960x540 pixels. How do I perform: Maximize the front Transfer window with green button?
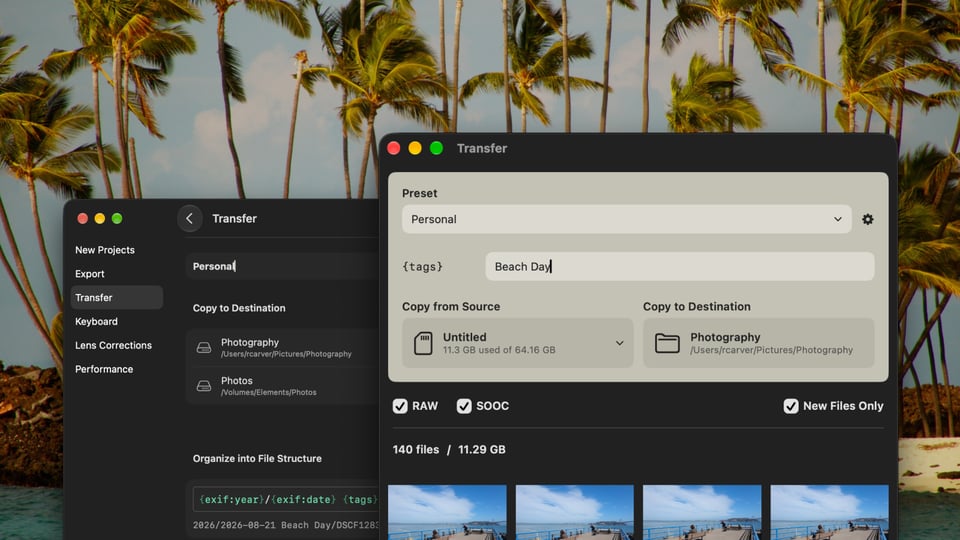click(437, 148)
